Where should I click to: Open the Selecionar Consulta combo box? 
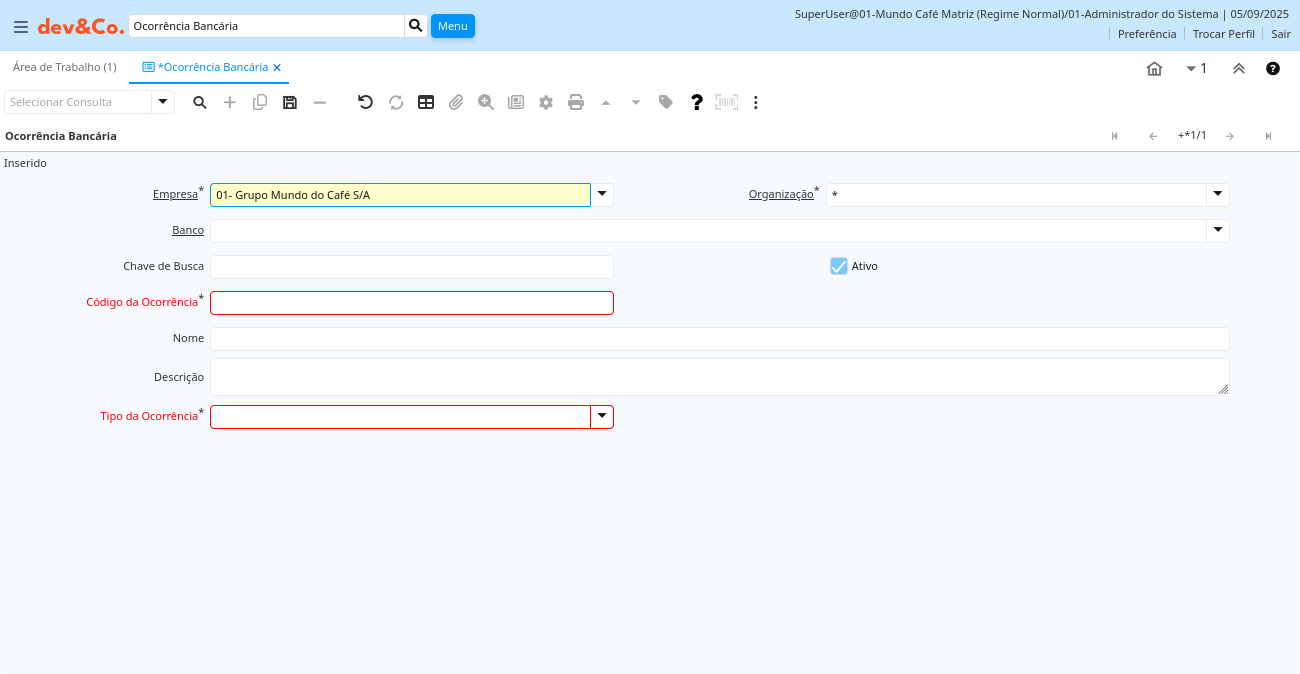(x=163, y=102)
